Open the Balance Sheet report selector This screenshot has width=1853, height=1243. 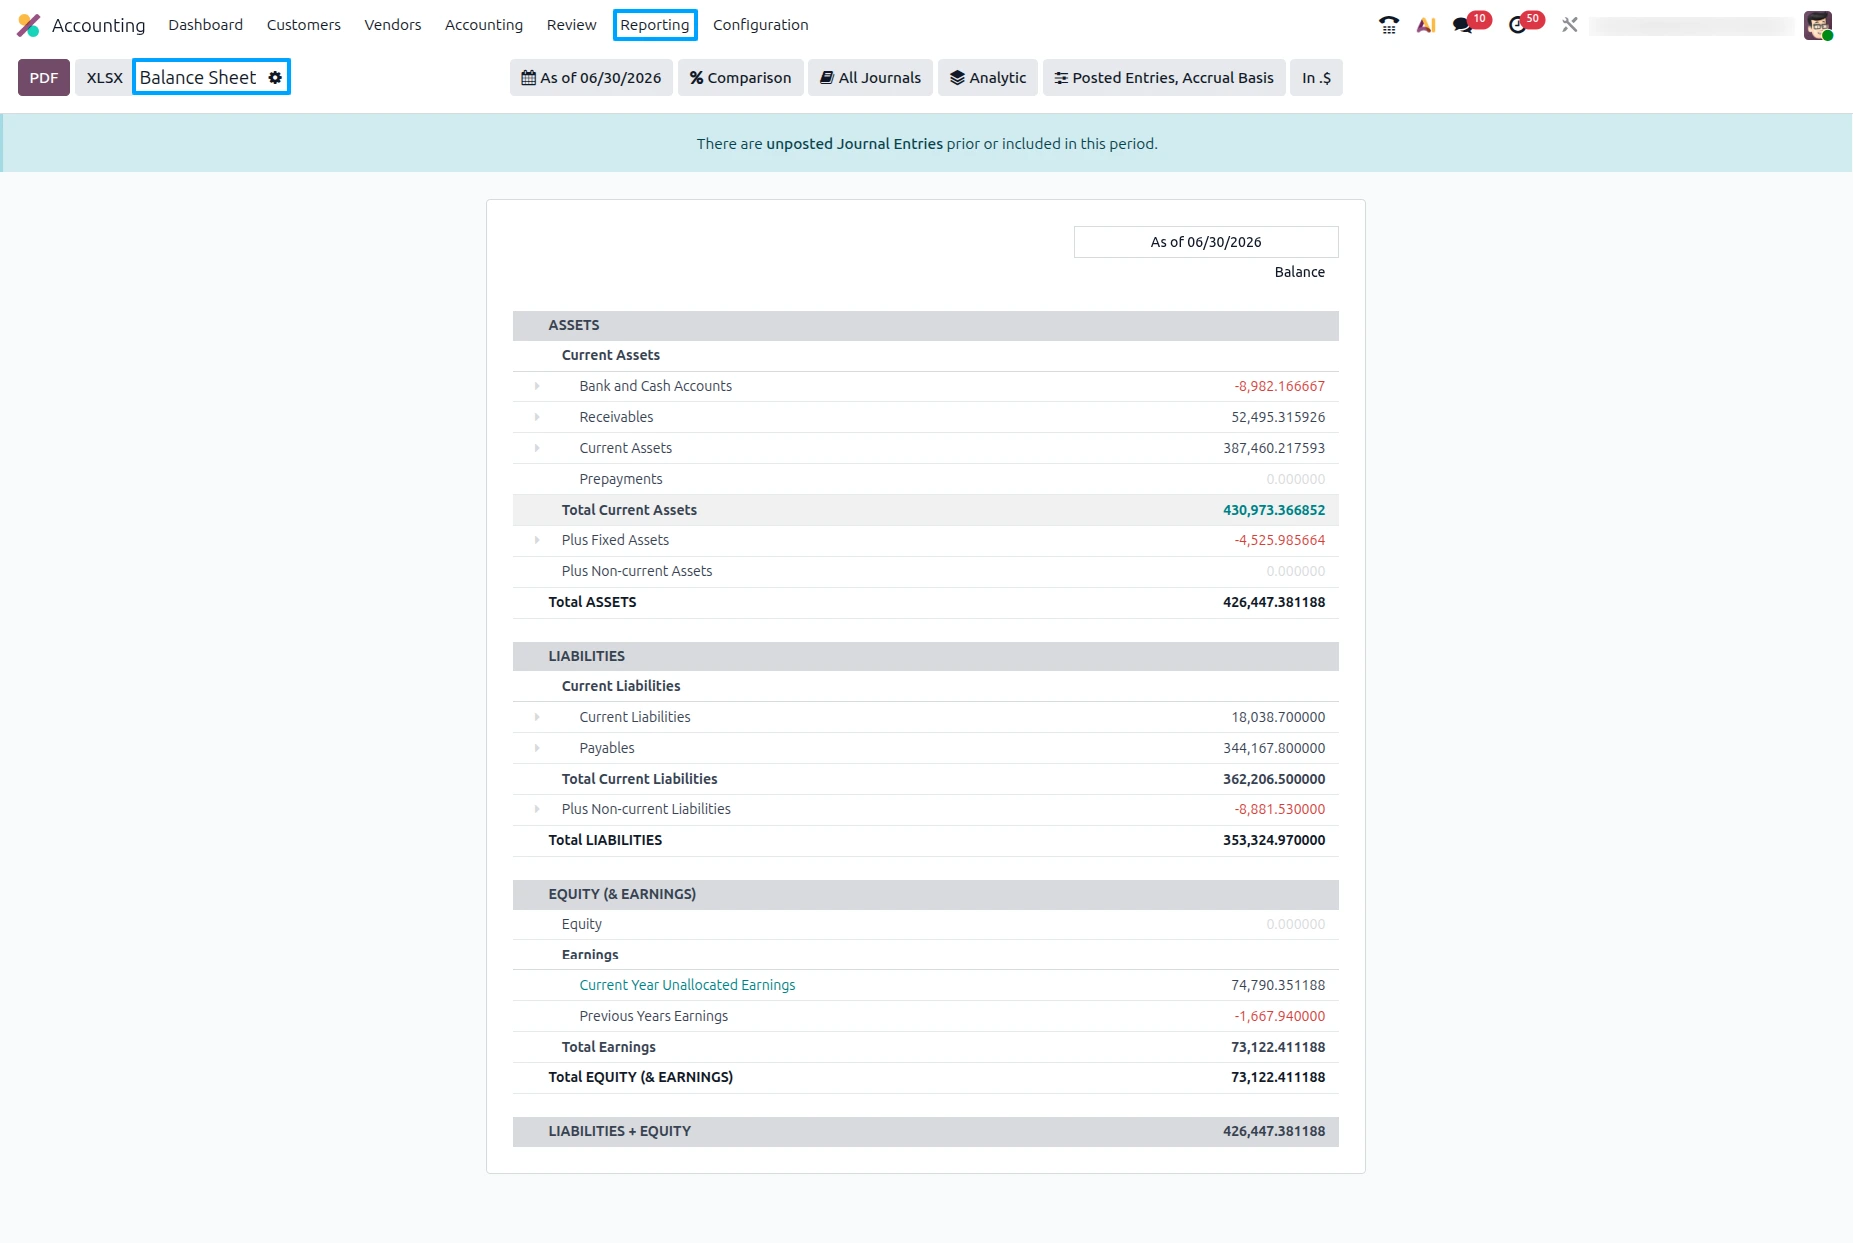(198, 77)
